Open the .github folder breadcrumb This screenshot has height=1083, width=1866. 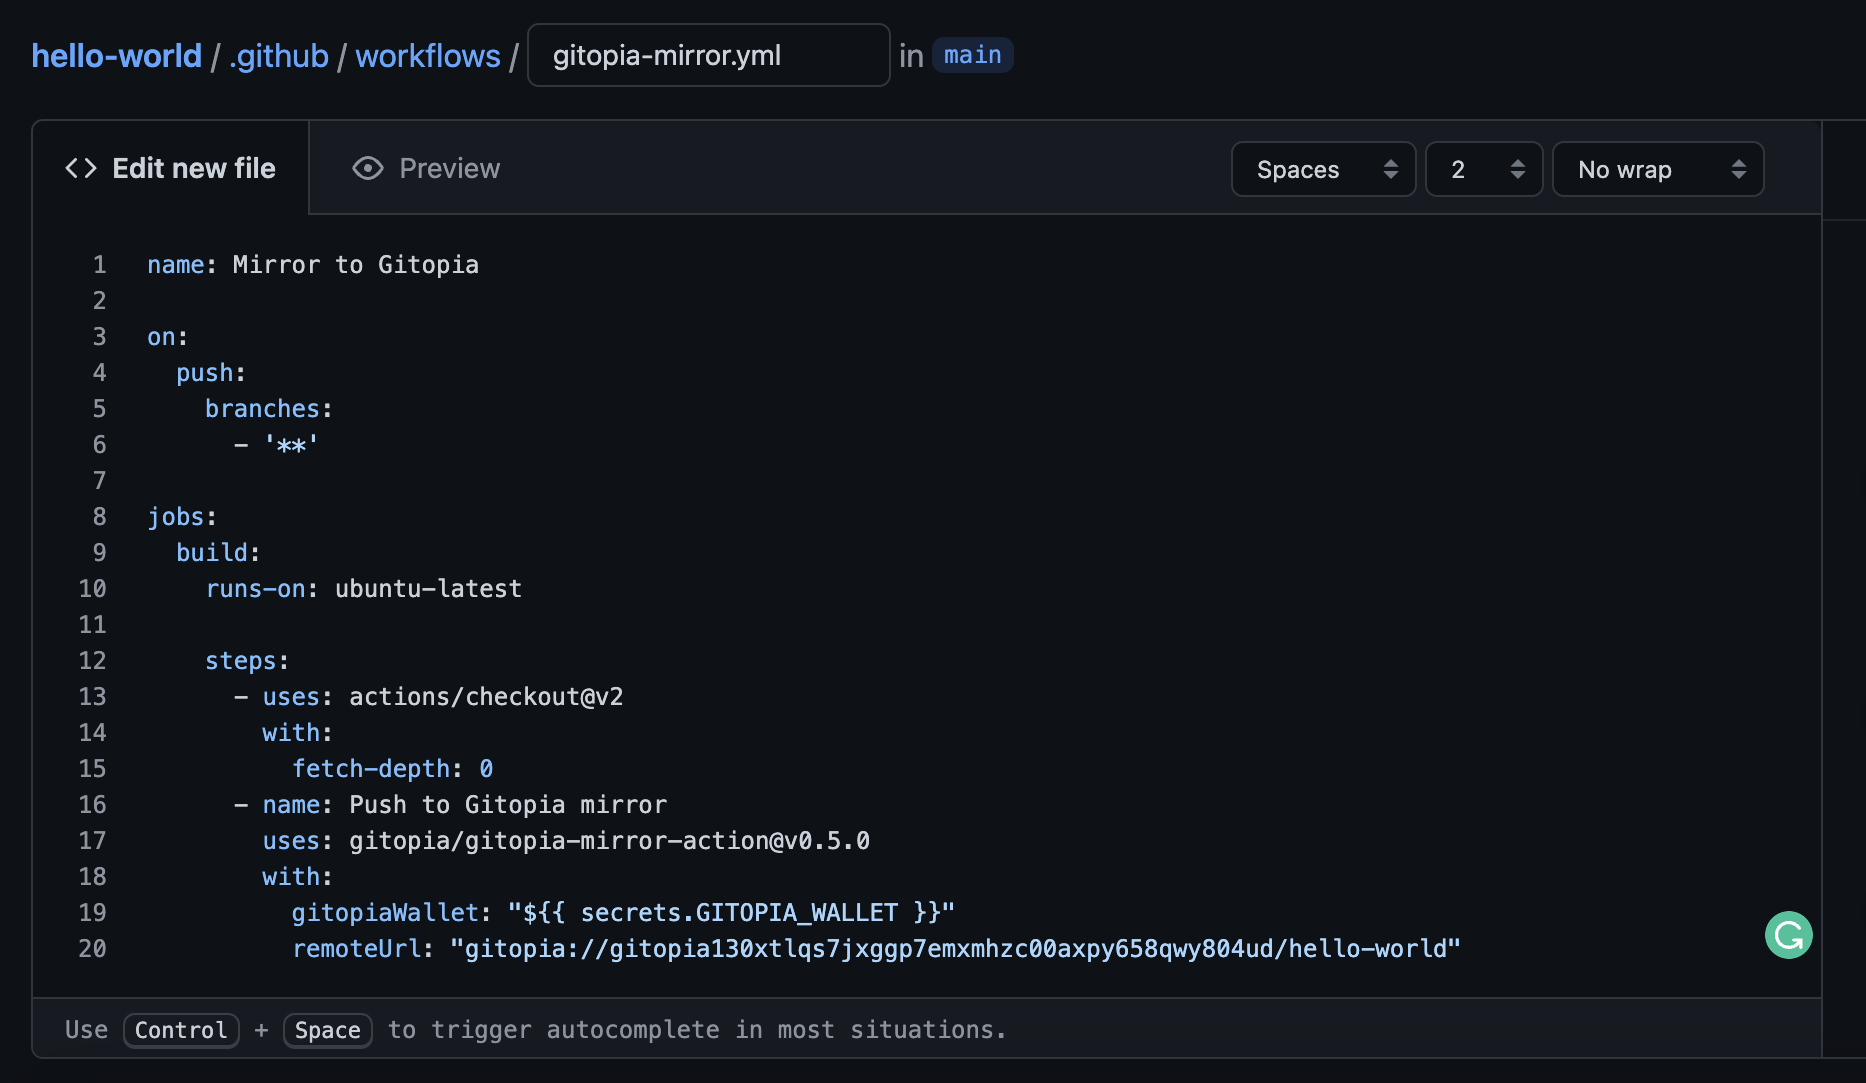(x=279, y=56)
